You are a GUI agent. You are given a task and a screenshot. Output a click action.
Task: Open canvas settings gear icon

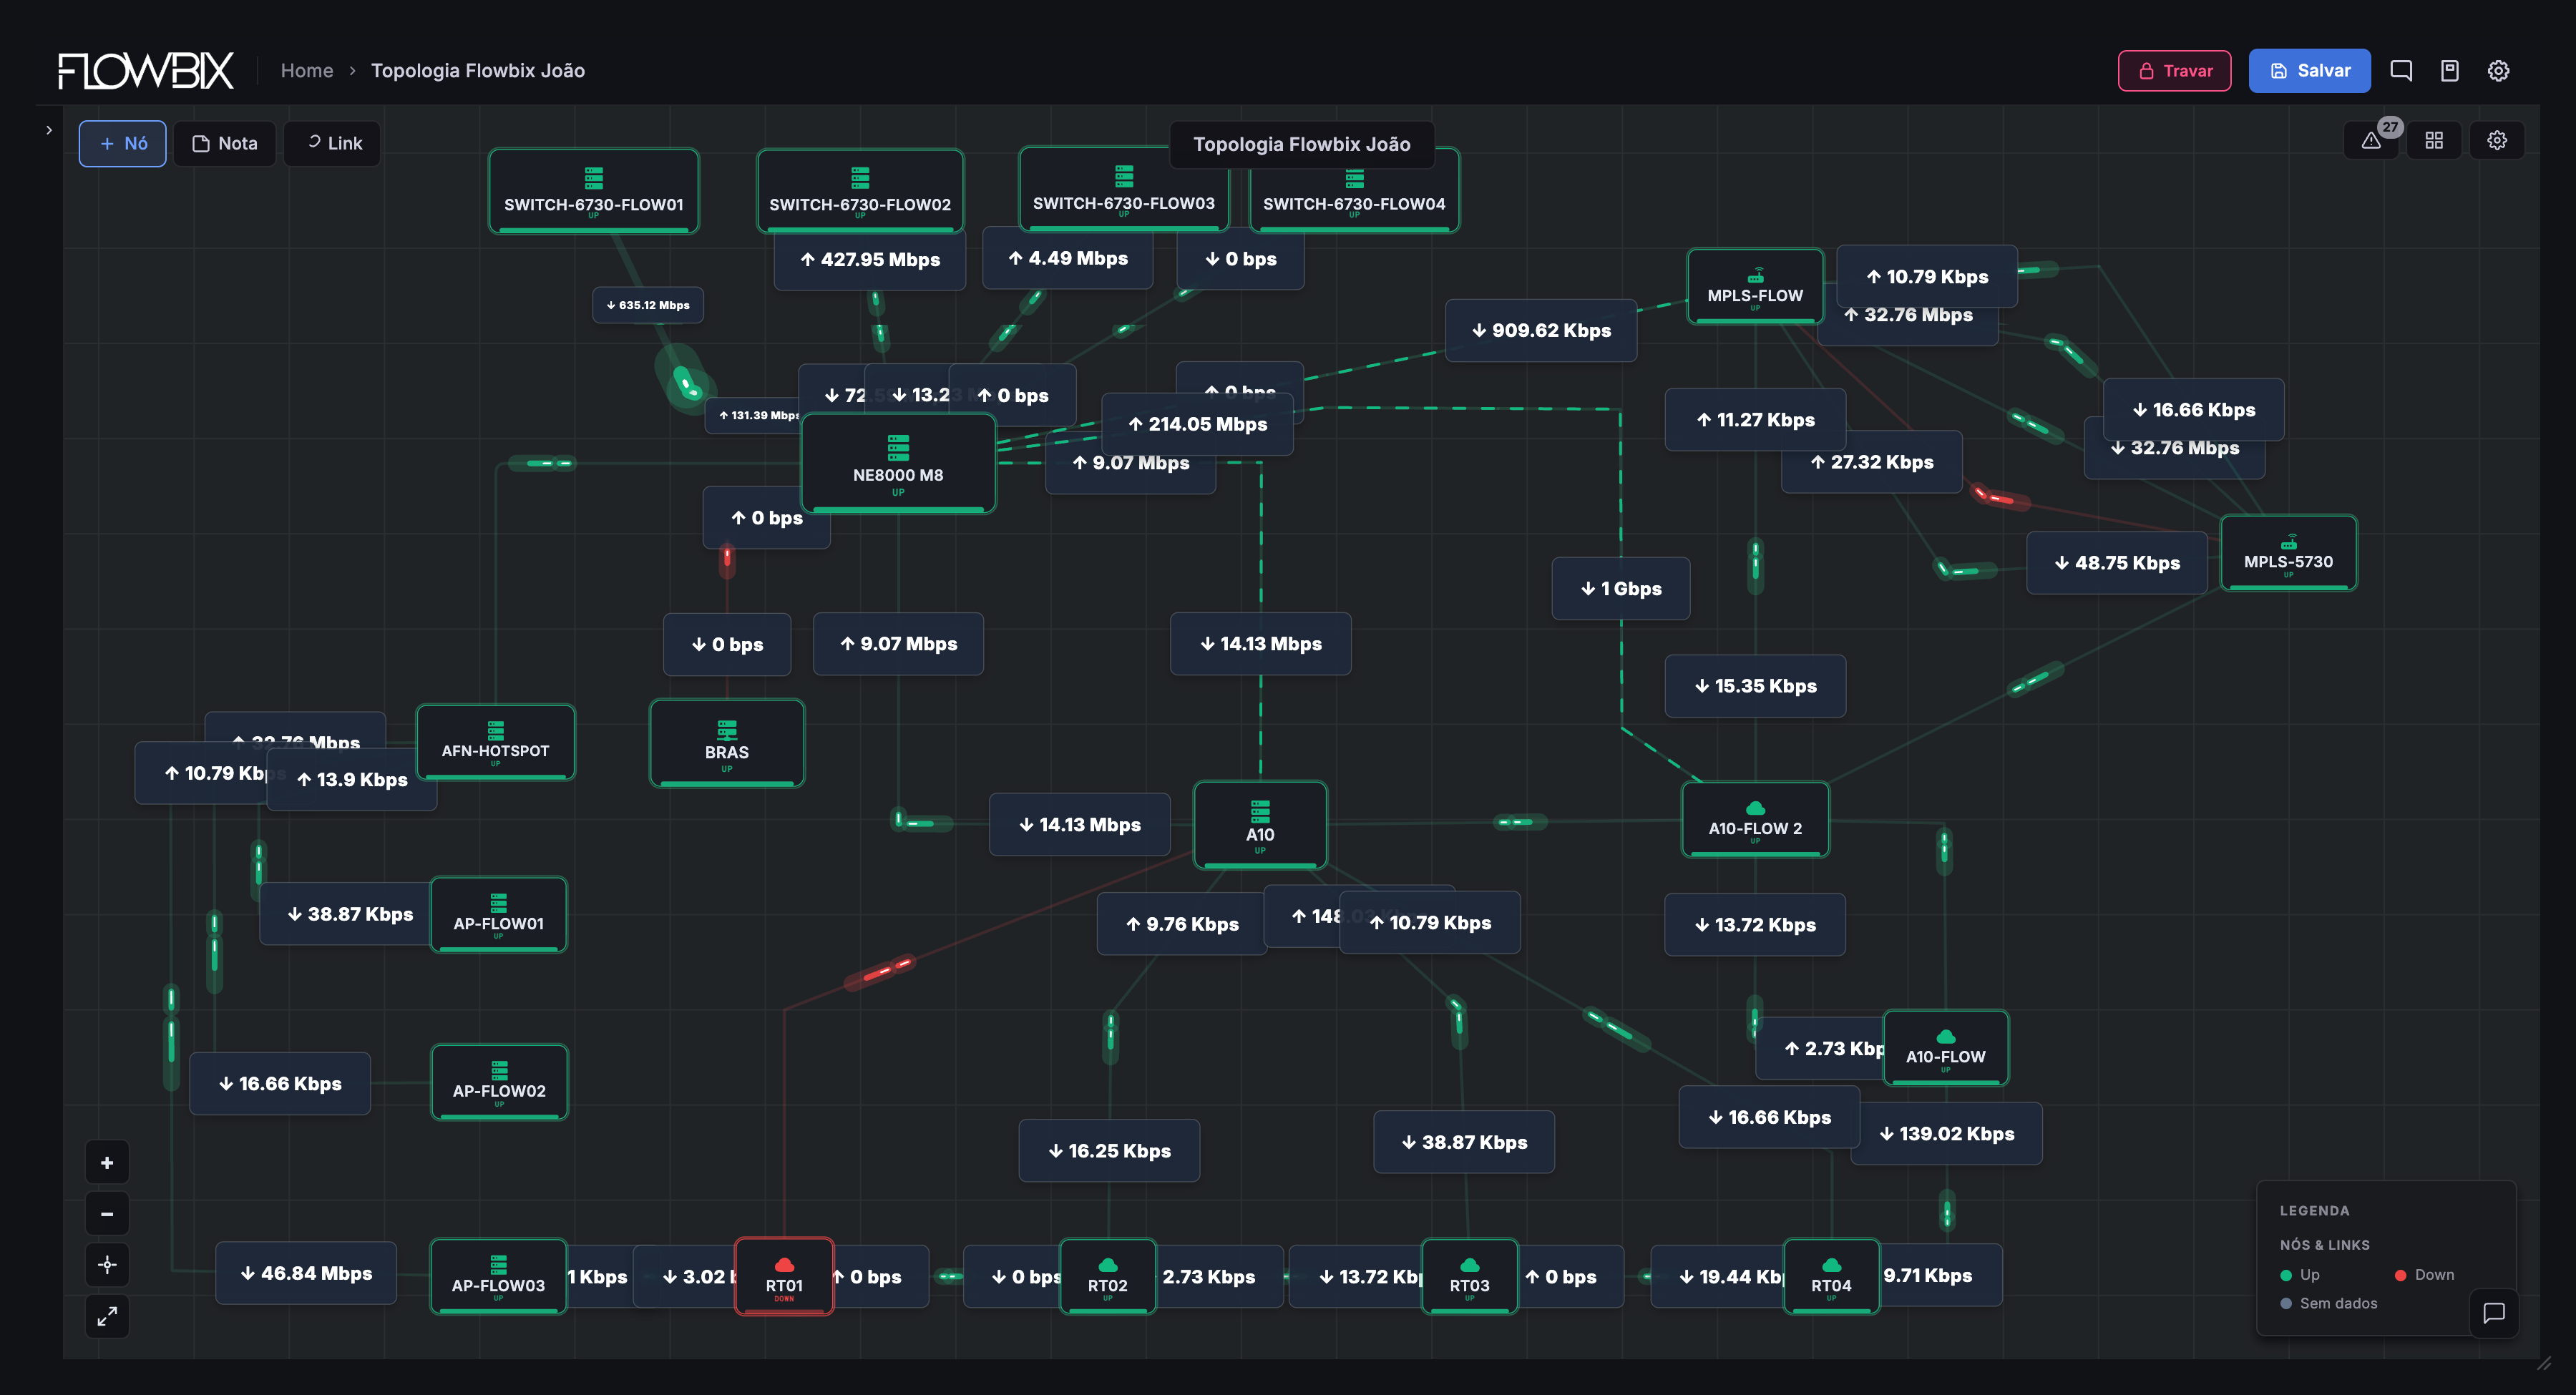click(x=2497, y=141)
